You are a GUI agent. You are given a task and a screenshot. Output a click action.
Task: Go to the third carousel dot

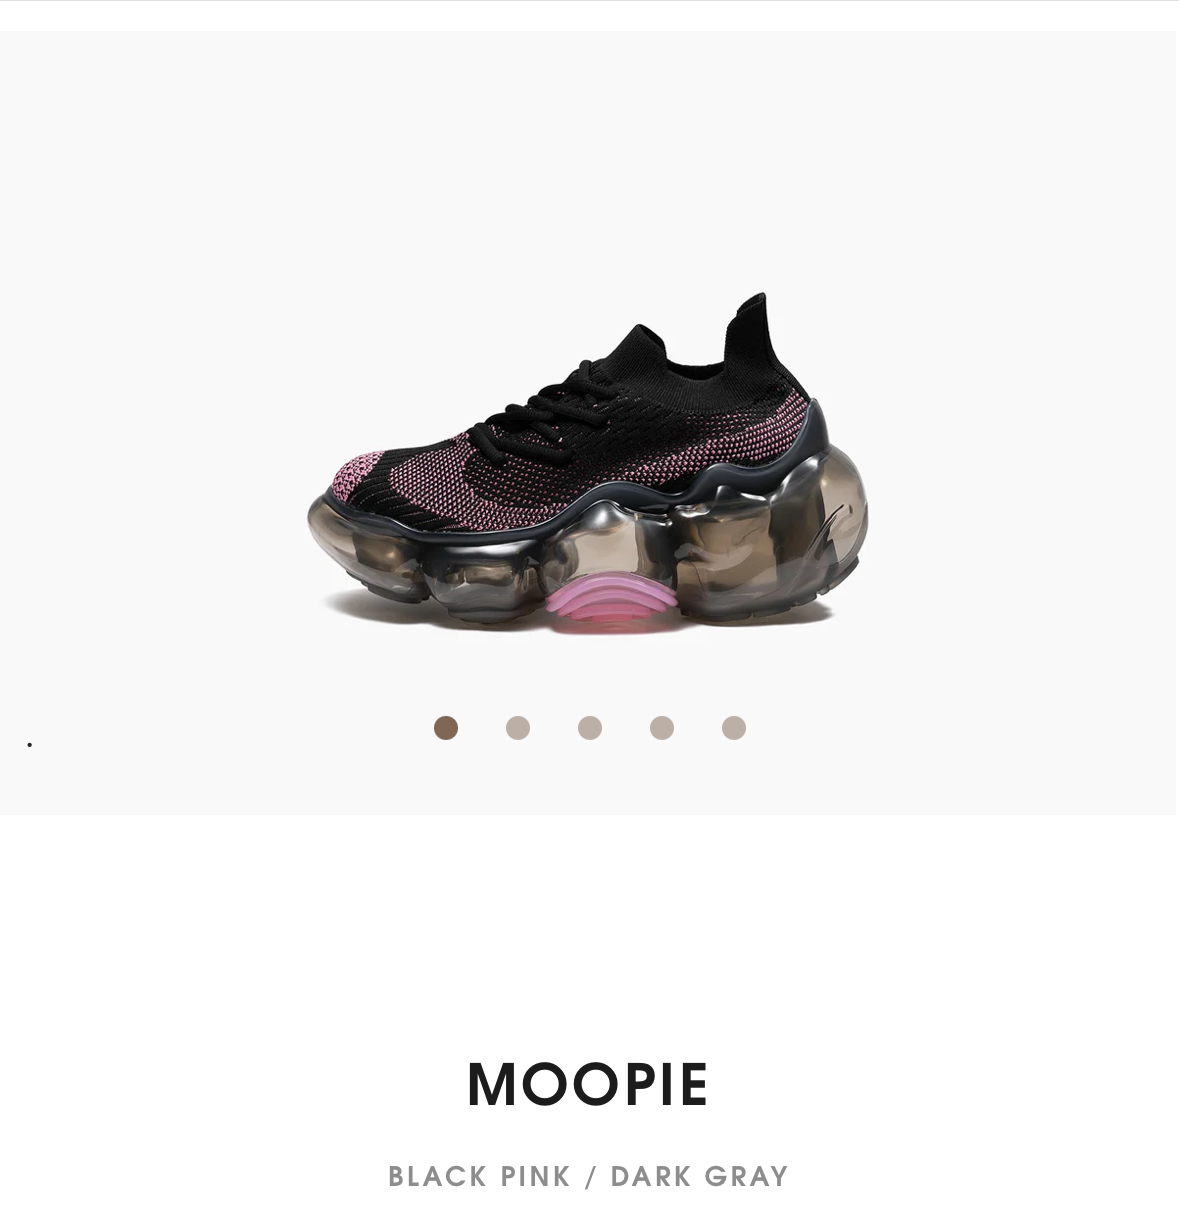[x=590, y=728]
